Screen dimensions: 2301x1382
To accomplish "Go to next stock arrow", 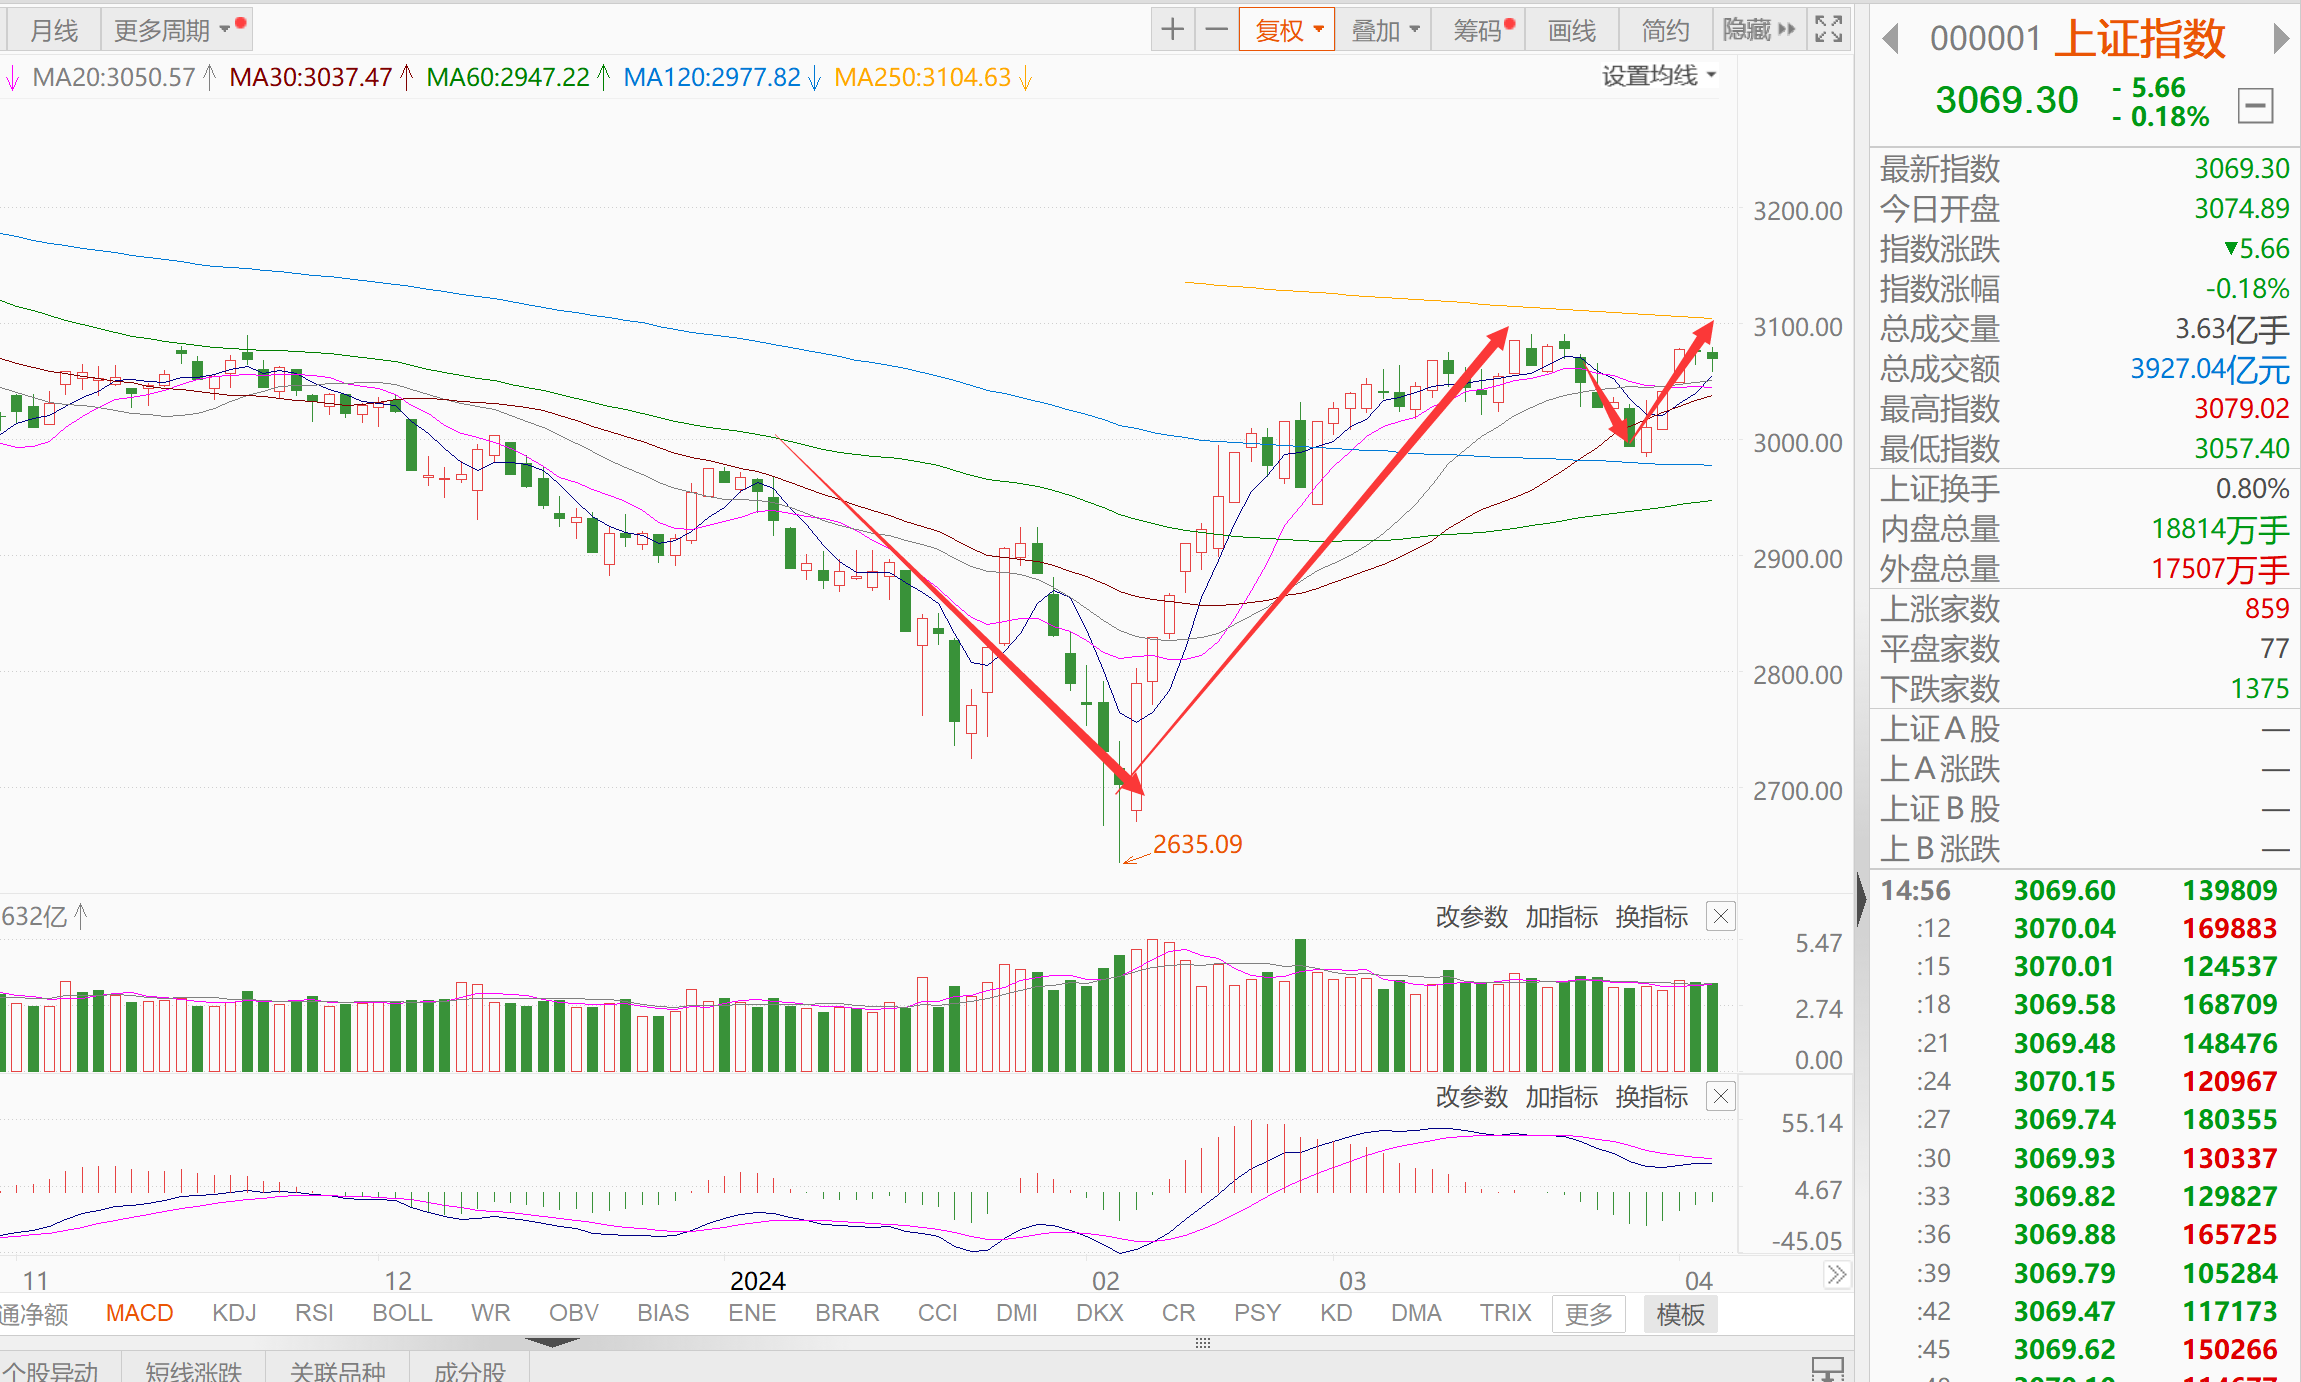I will coord(2280,39).
